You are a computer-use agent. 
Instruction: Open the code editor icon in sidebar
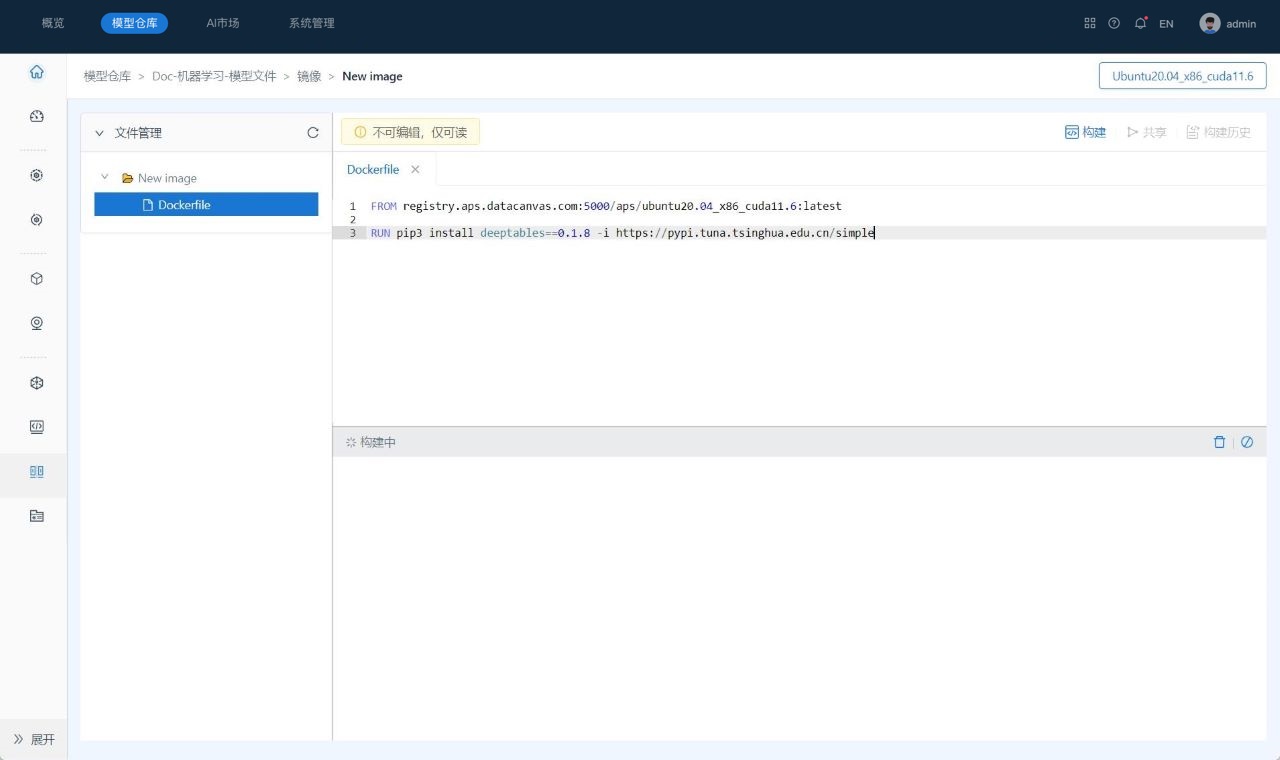click(x=37, y=427)
